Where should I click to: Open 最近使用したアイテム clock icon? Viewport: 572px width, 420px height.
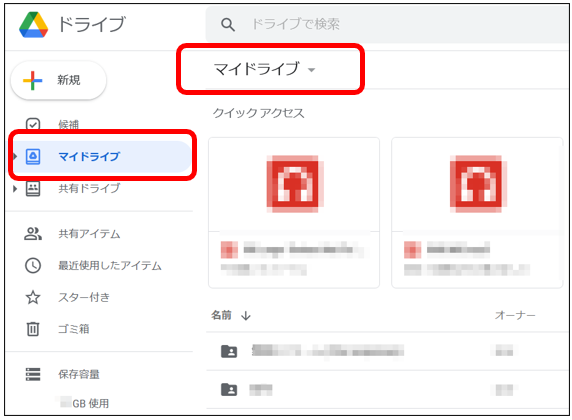coord(33,265)
